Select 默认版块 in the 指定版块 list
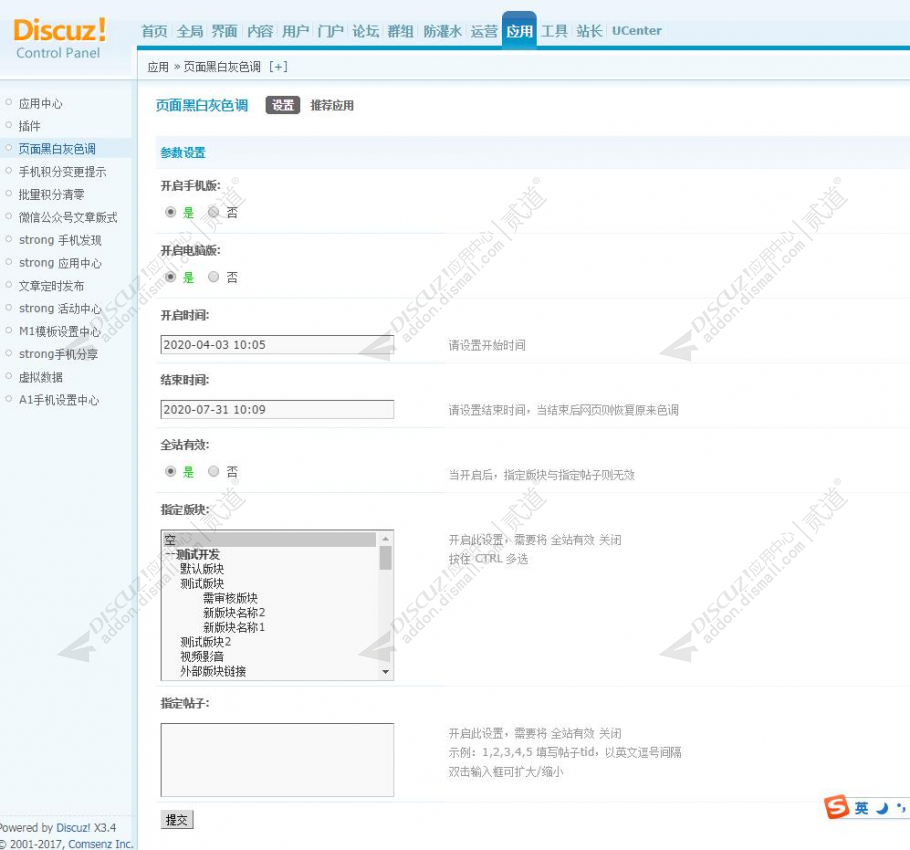The image size is (910, 850). [270, 569]
